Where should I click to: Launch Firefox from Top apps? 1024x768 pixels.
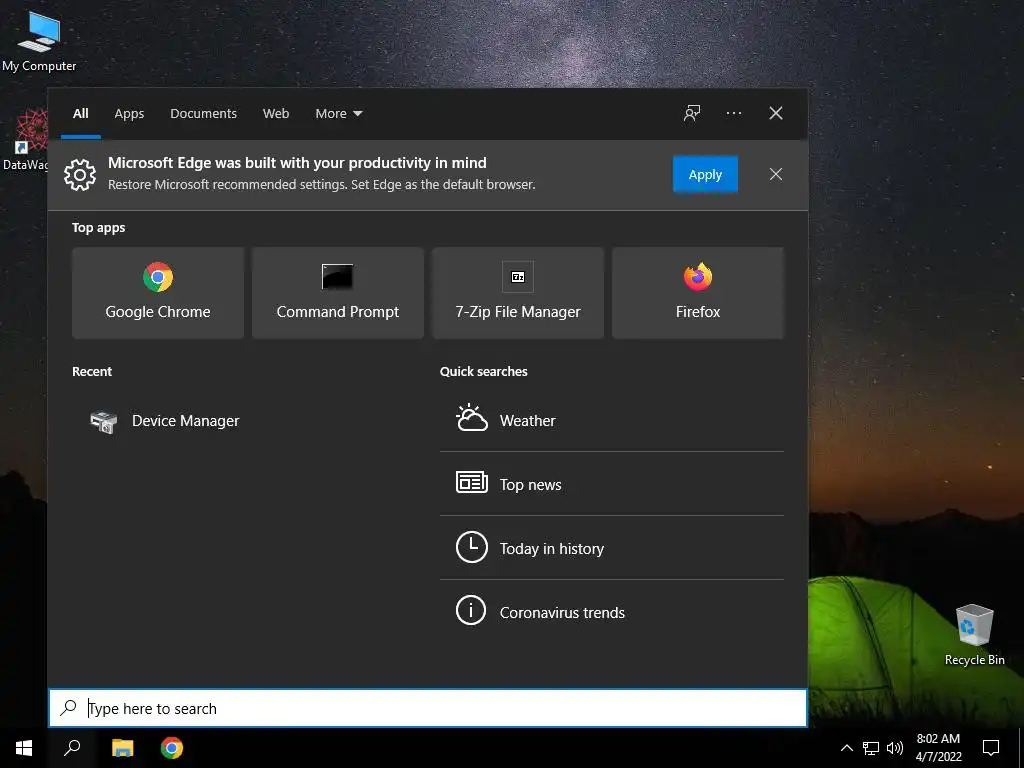(697, 293)
